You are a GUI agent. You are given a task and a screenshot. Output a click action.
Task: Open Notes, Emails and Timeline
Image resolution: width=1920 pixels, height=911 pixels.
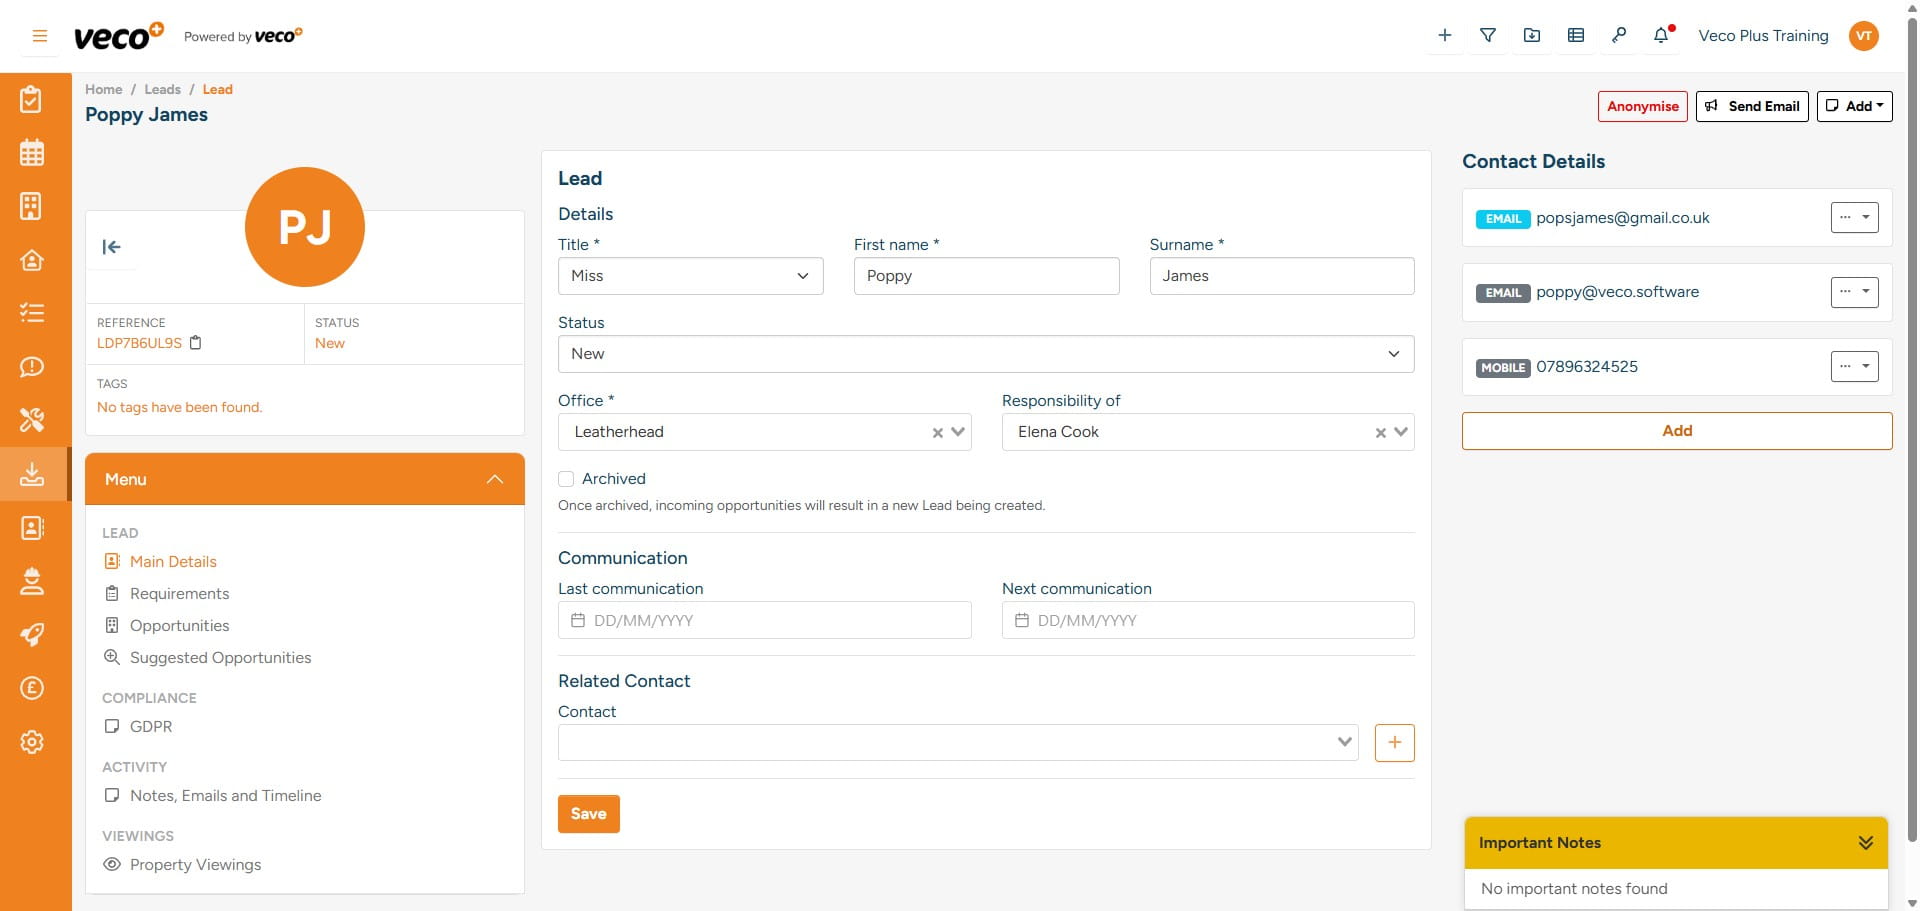(x=225, y=796)
